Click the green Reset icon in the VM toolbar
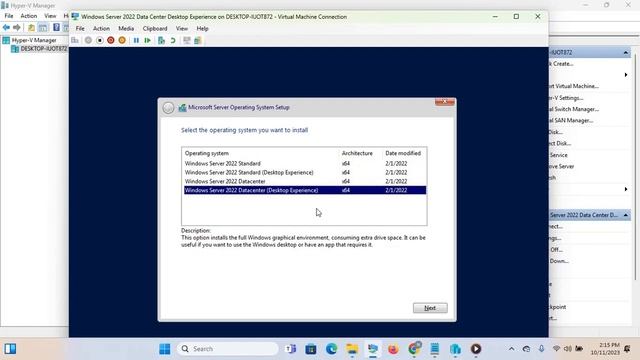This screenshot has height=360, width=640. click(148, 40)
